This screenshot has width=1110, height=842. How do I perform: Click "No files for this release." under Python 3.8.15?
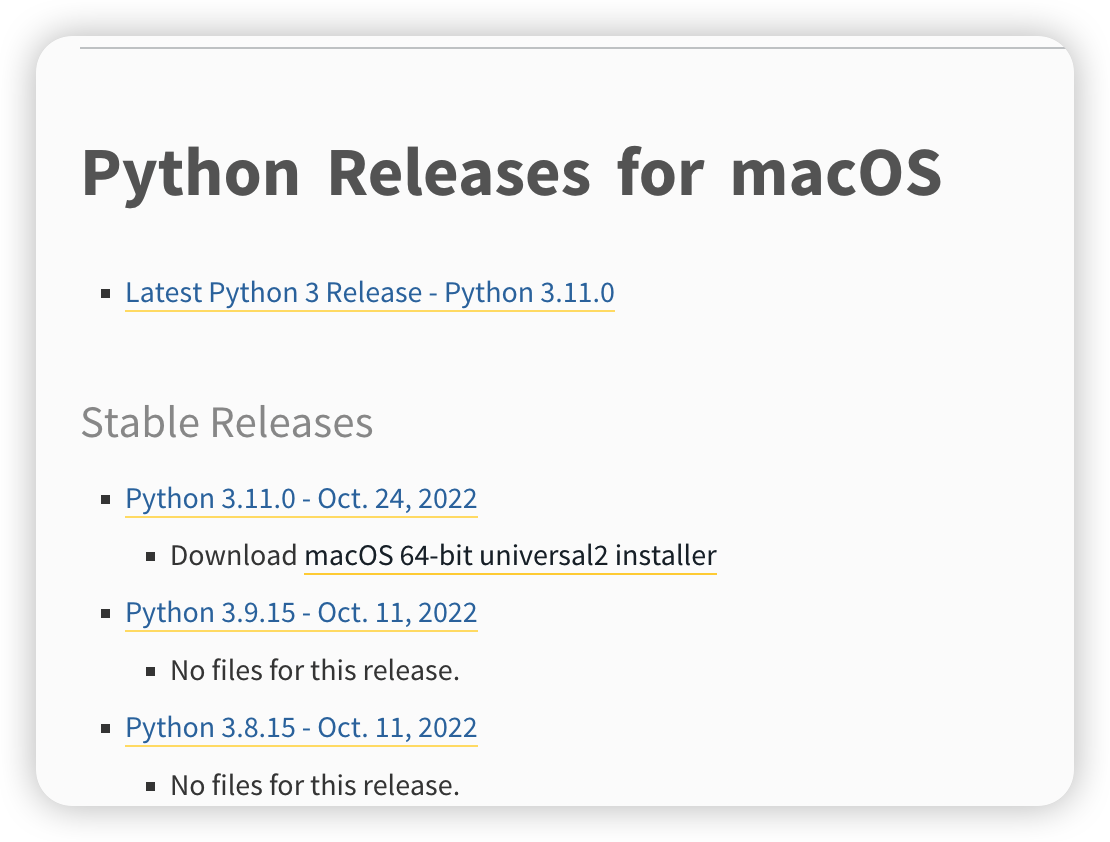click(315, 785)
